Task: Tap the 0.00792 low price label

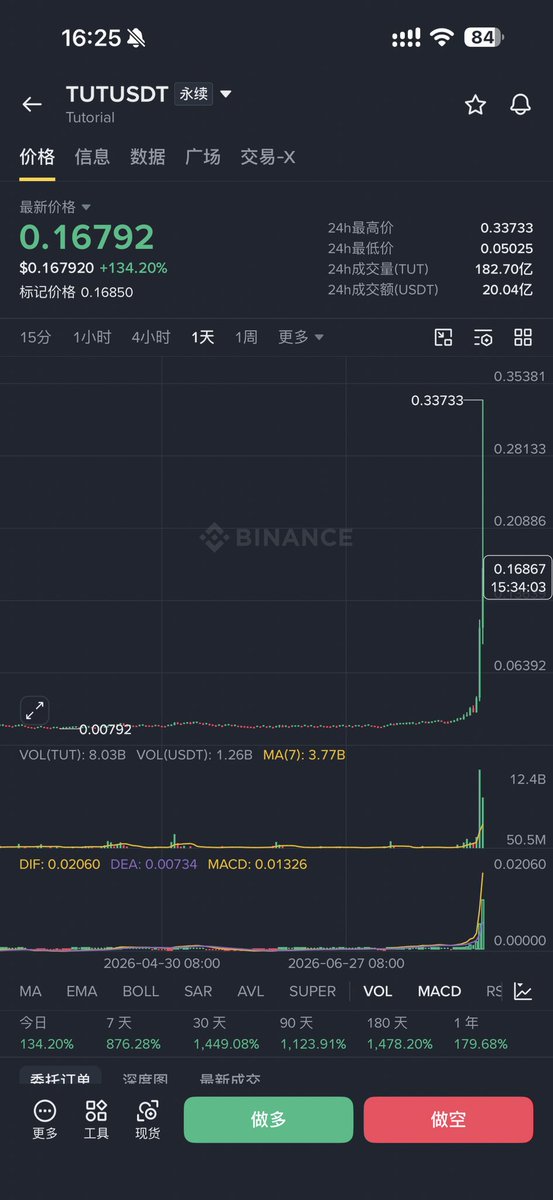Action: (x=105, y=729)
